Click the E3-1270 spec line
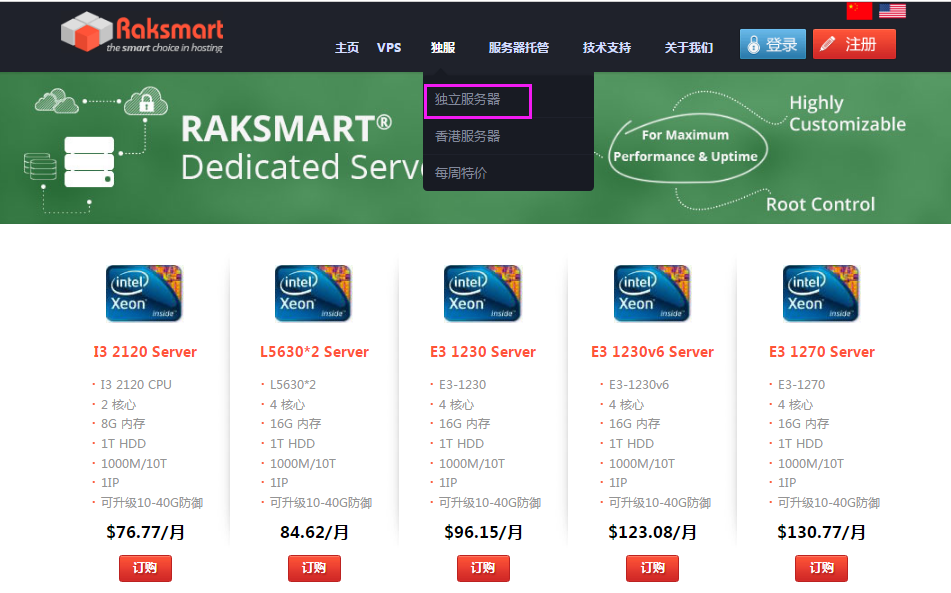The width and height of the screenshot is (951, 593). [x=801, y=384]
